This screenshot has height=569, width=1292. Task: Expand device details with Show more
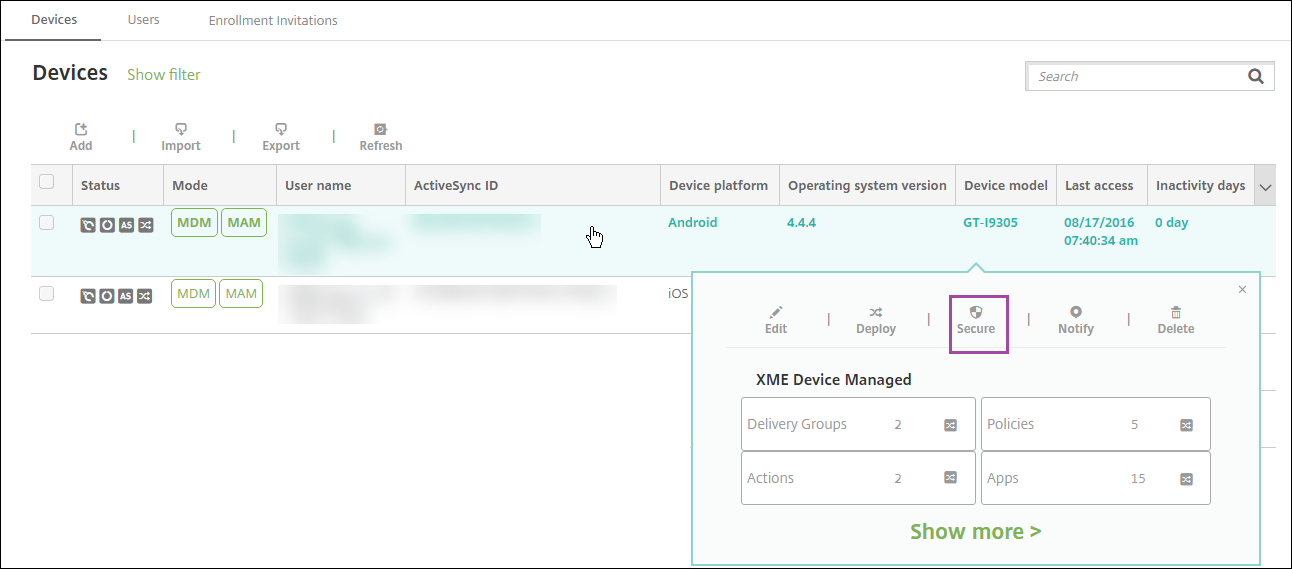tap(975, 531)
